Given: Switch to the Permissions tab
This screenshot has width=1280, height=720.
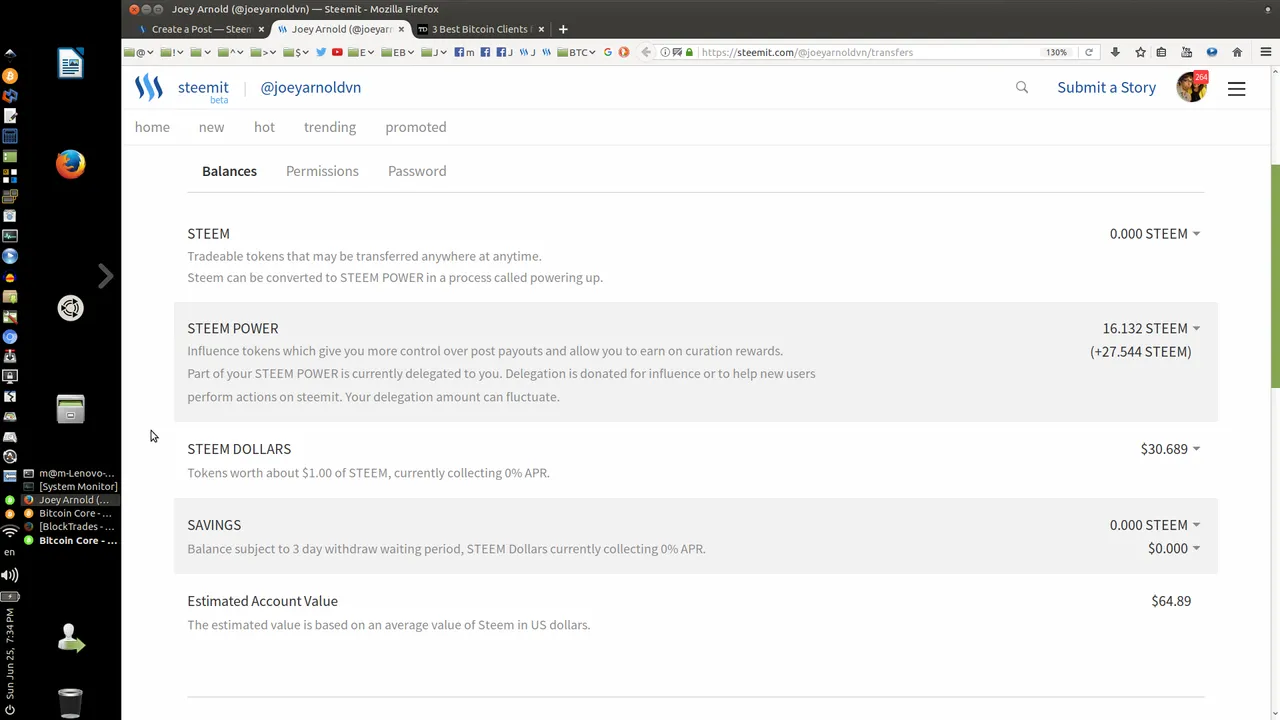Looking at the screenshot, I should click(322, 171).
